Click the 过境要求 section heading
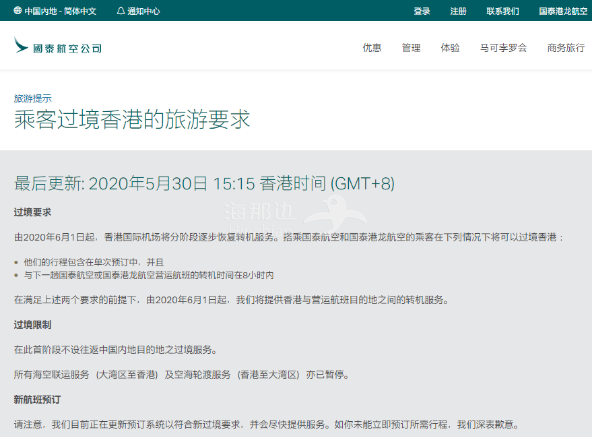Image resolution: width=592 pixels, height=437 pixels. [x=32, y=212]
